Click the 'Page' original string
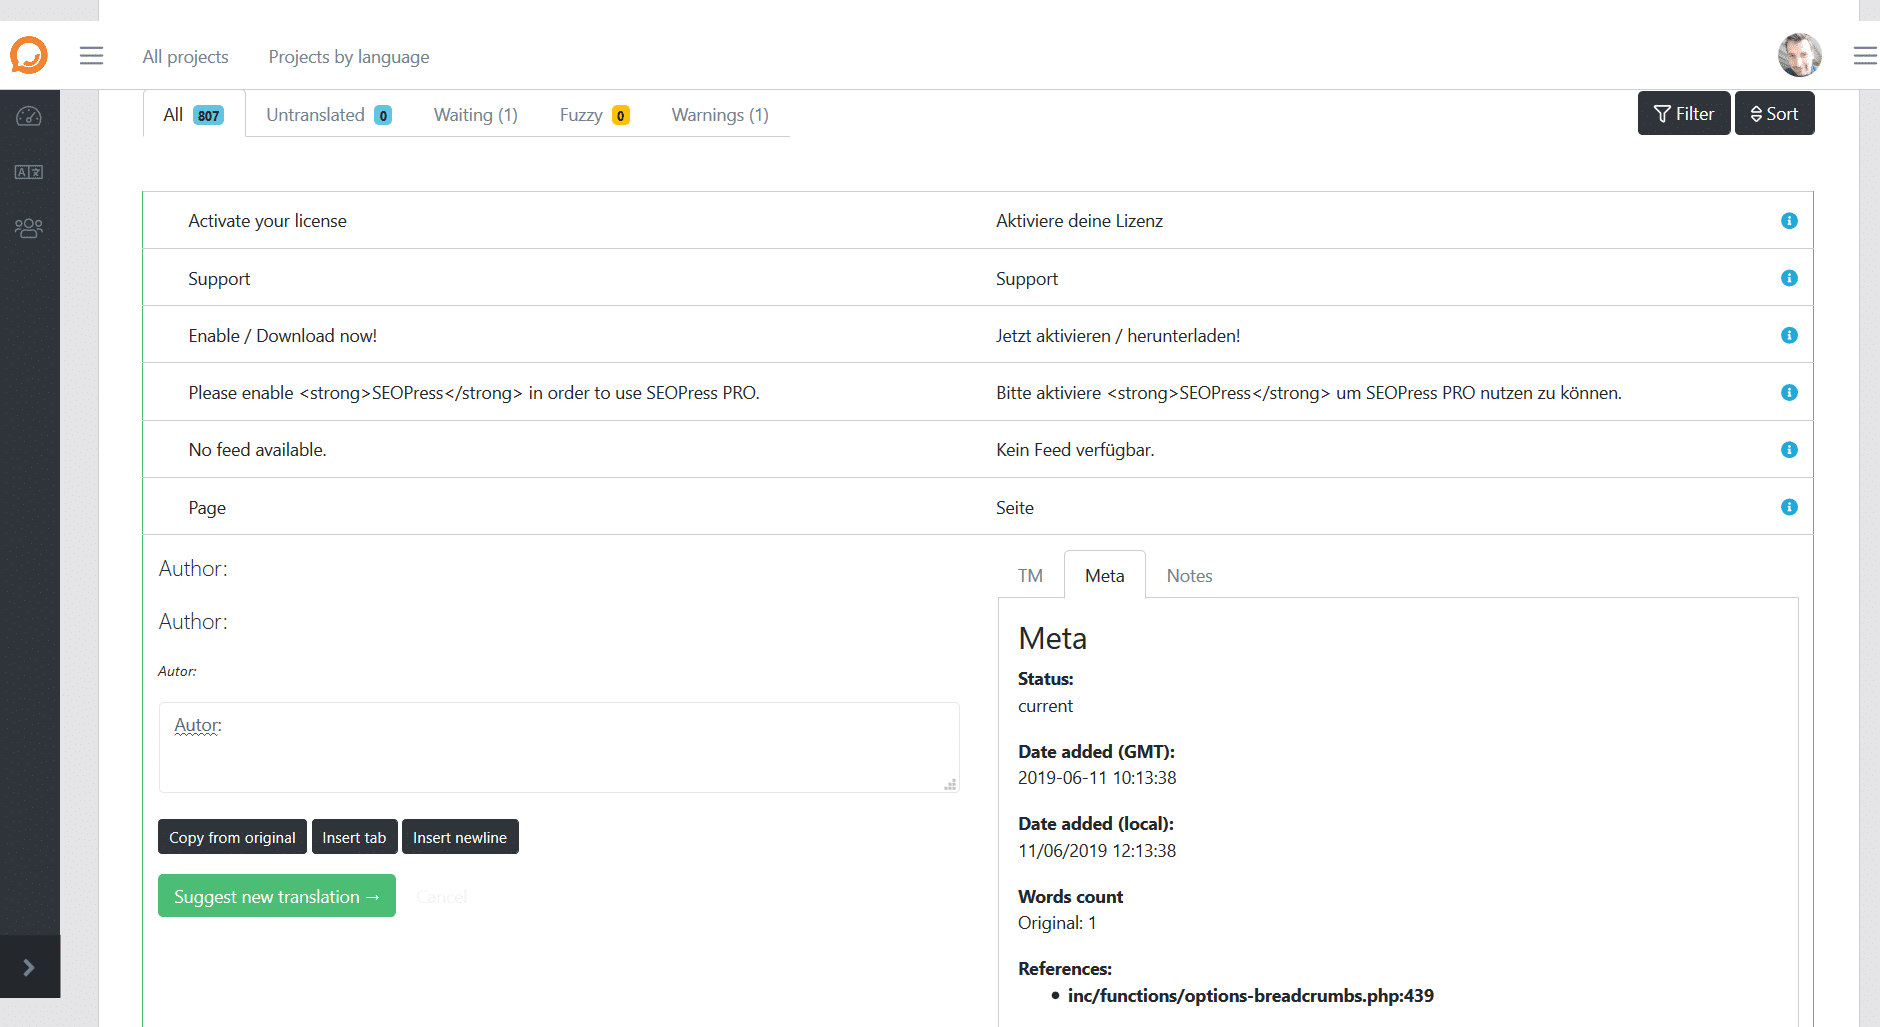Image resolution: width=1880 pixels, height=1027 pixels. [207, 508]
